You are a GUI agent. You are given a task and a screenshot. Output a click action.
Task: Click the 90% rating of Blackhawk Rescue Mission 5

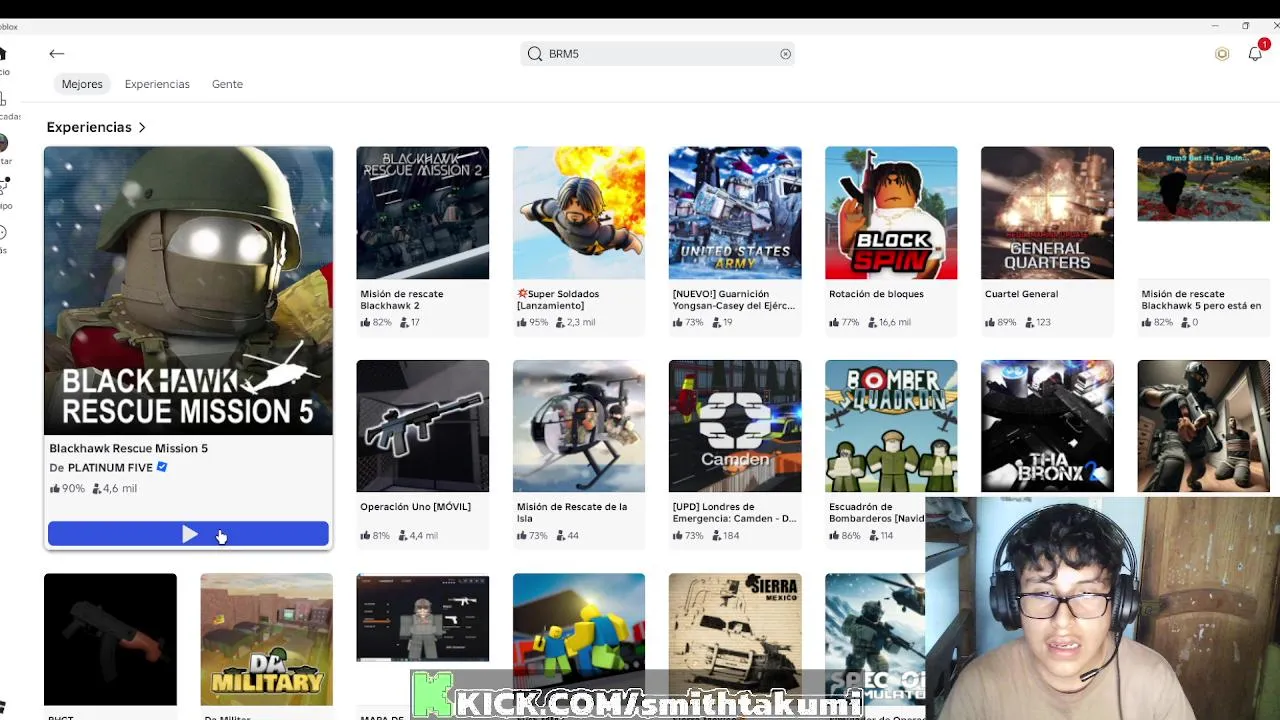(x=67, y=488)
